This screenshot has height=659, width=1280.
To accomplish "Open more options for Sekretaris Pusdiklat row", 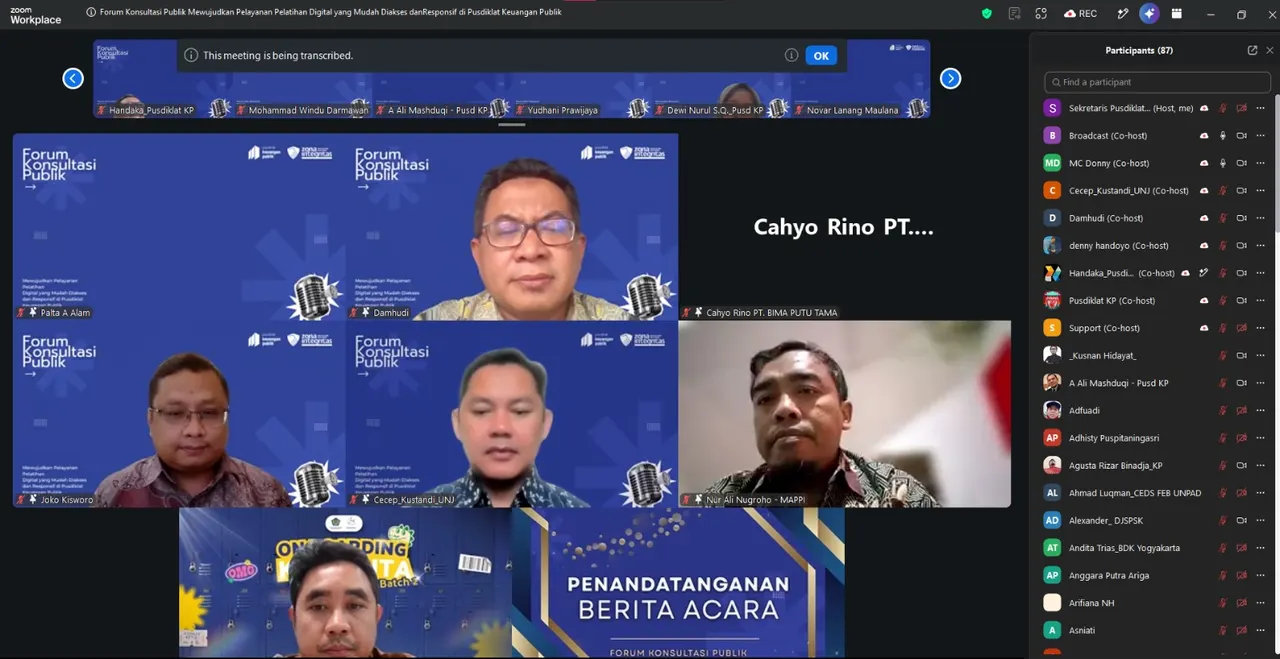I will 1261,108.
